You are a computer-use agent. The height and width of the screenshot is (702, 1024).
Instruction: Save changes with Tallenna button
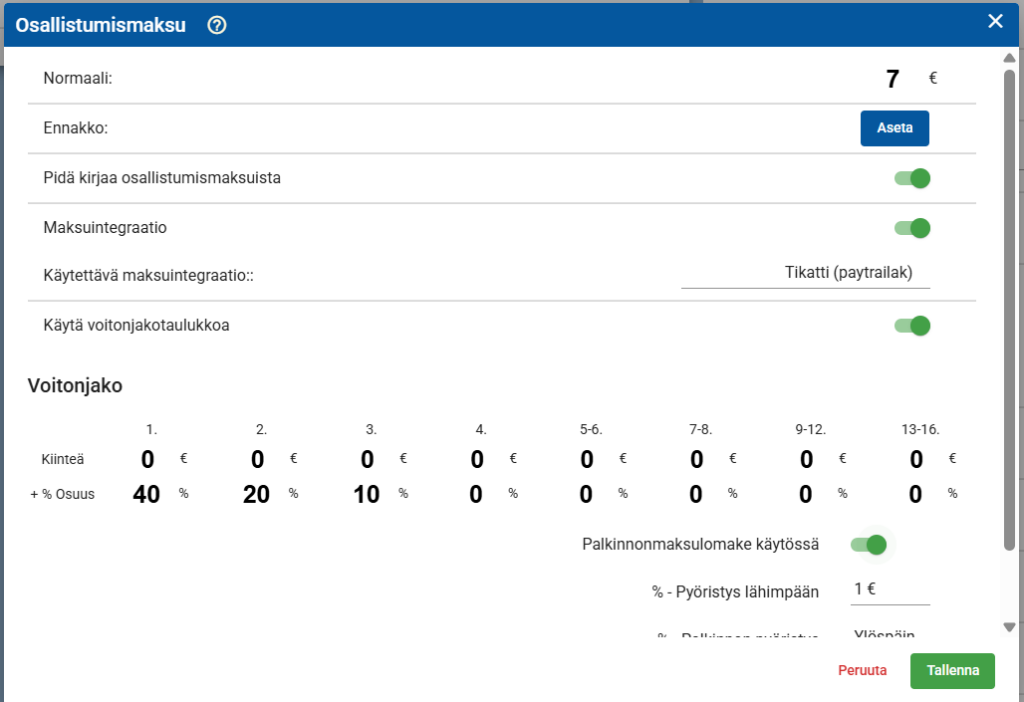(x=952, y=671)
